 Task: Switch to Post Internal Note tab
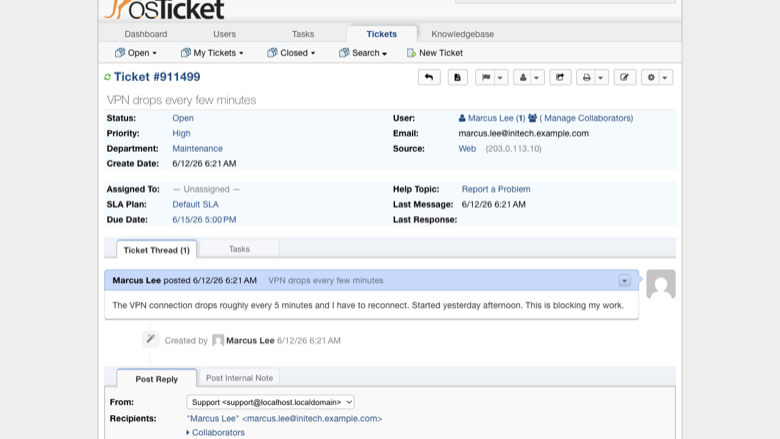point(239,378)
